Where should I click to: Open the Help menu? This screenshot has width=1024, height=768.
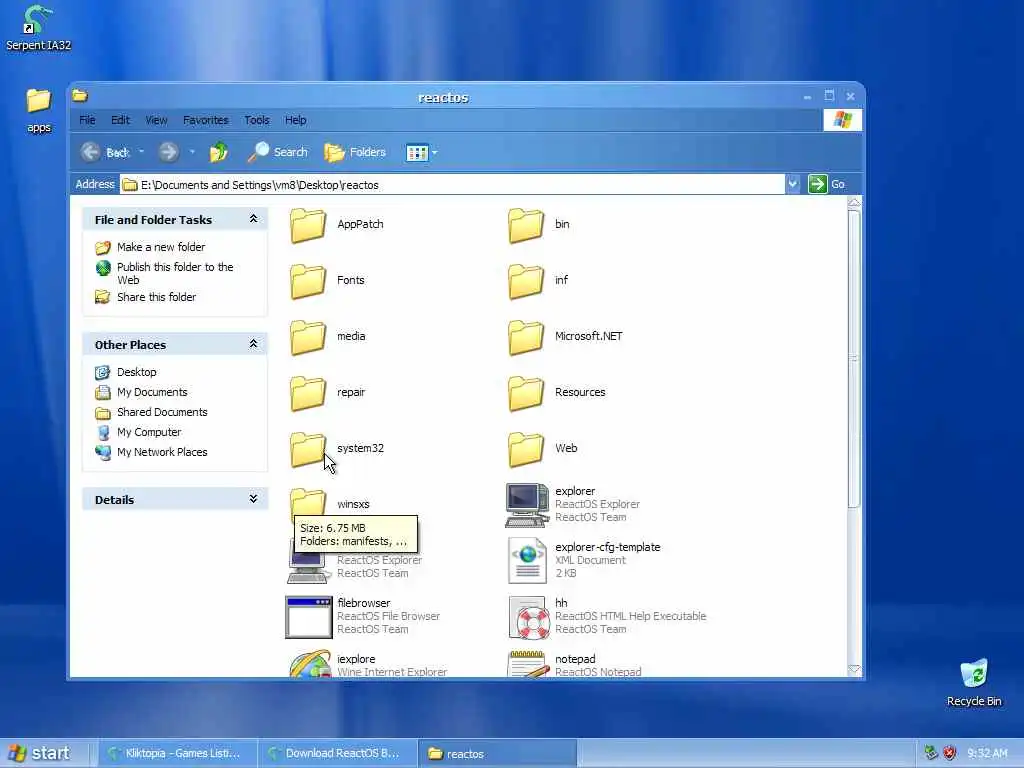[x=295, y=120]
